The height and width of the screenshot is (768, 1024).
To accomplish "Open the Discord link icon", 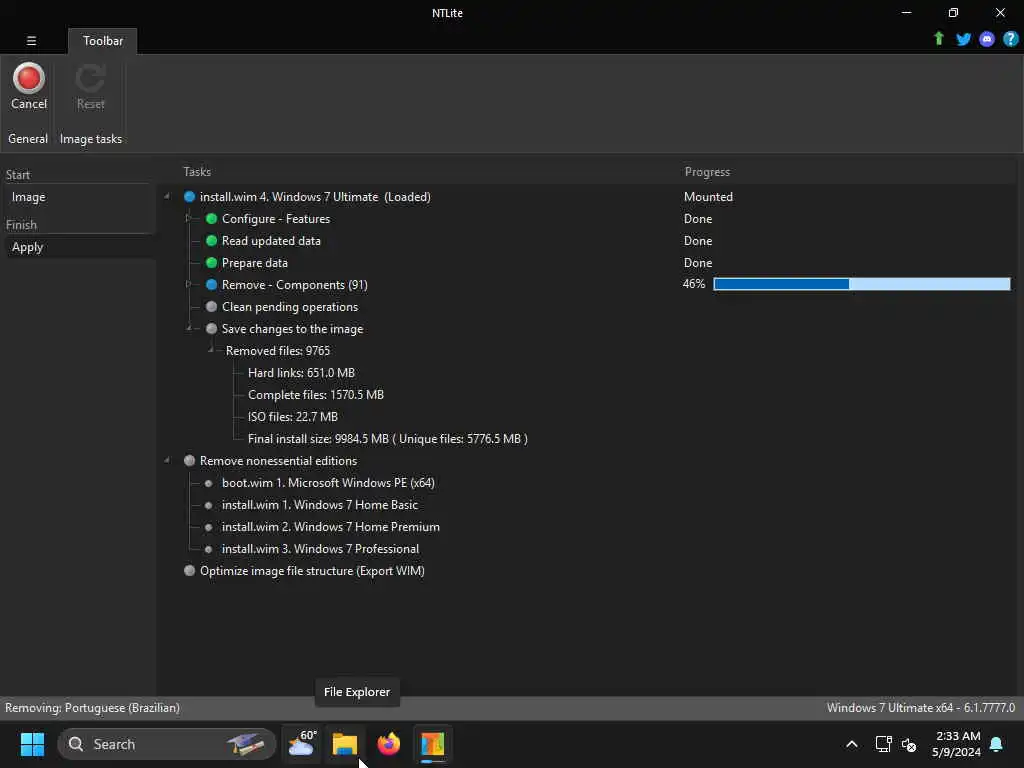I will tap(987, 39).
